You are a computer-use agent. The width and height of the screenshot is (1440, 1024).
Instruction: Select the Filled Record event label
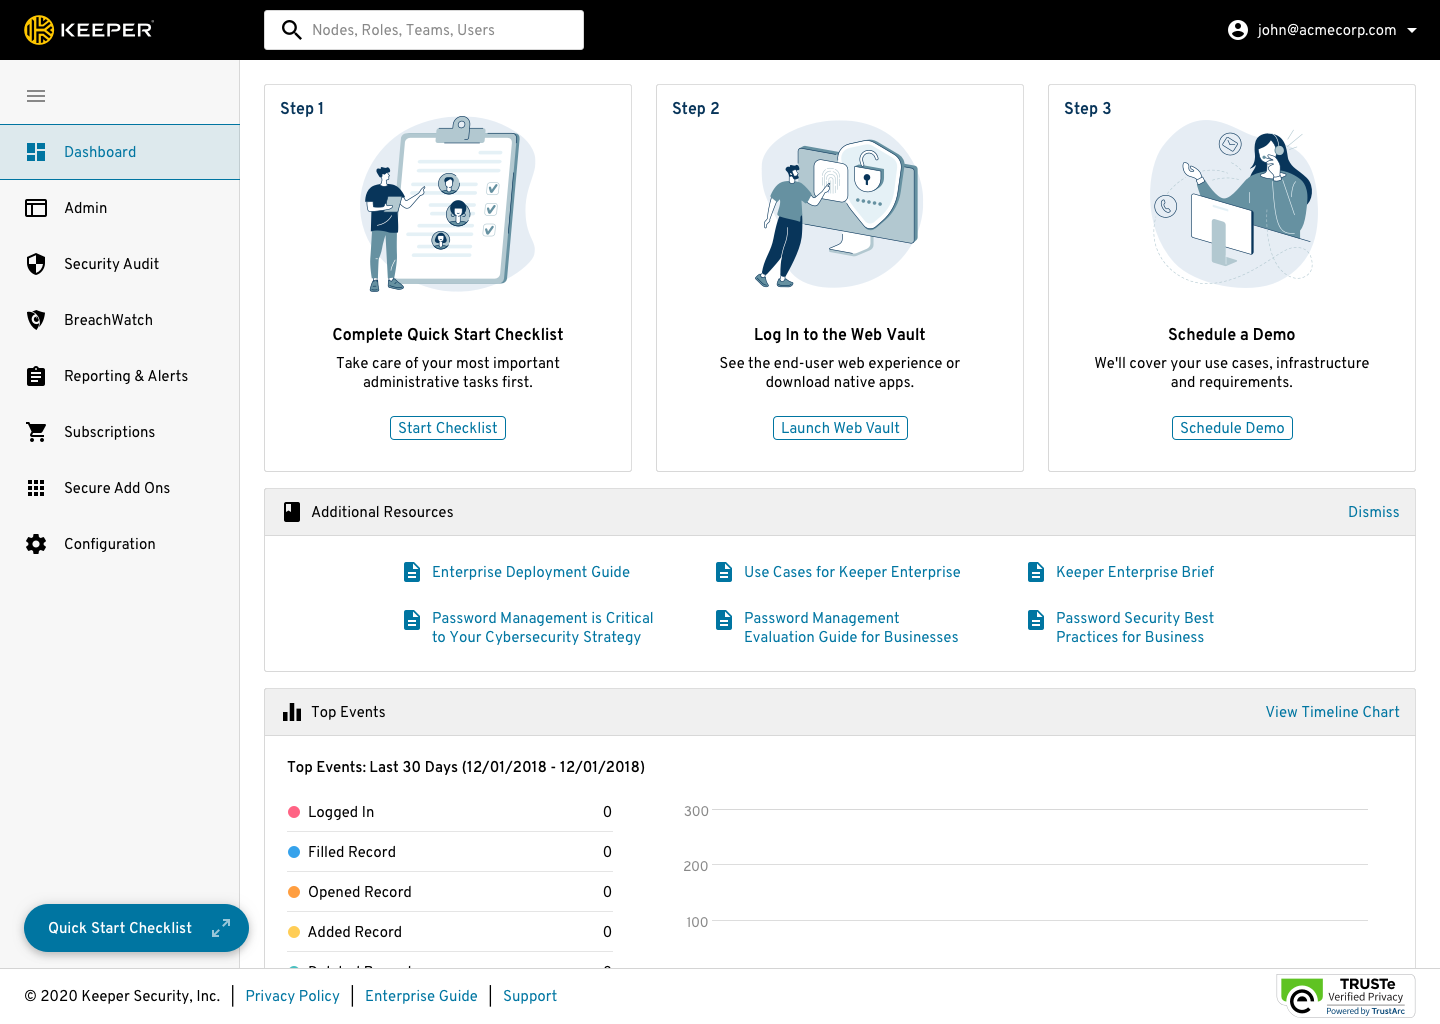click(352, 852)
